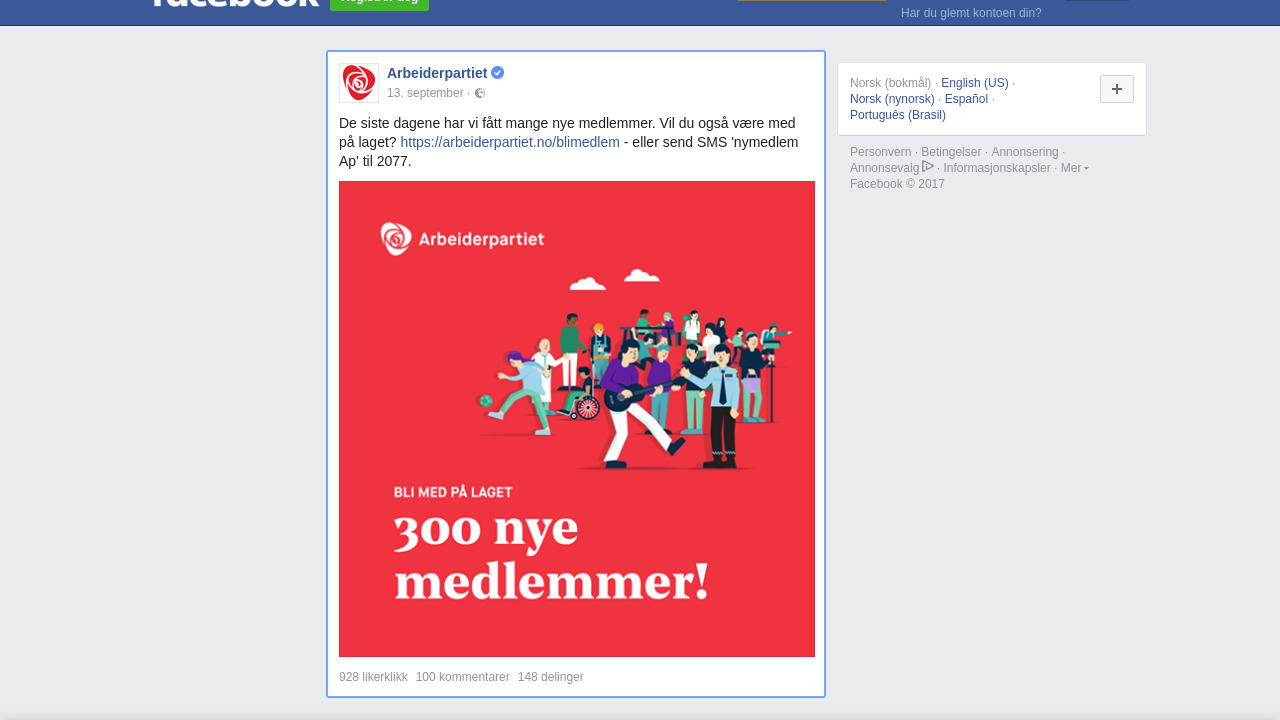View the 928 likerklikk list

pyautogui.click(x=373, y=677)
